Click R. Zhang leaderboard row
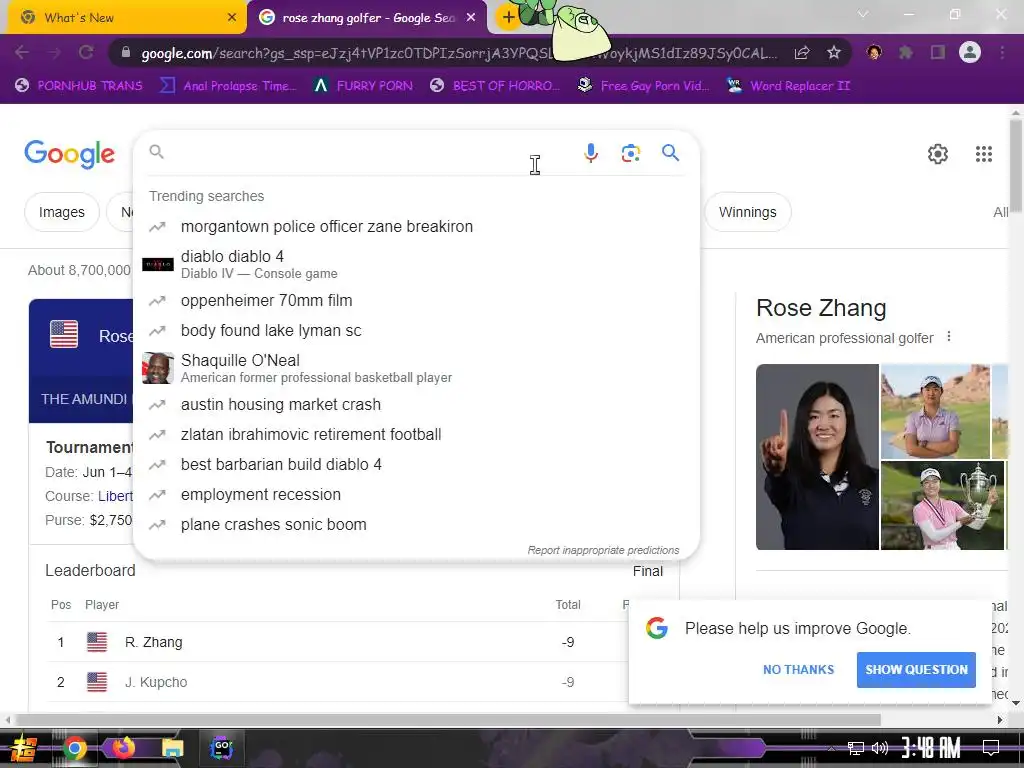 click(336, 642)
